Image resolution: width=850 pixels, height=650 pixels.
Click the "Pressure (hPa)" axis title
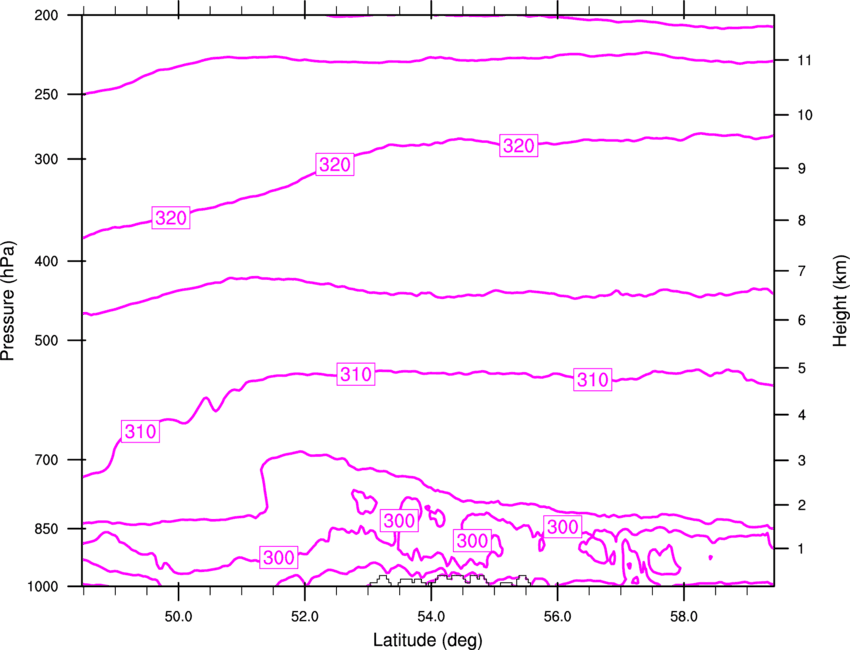pos(8,301)
